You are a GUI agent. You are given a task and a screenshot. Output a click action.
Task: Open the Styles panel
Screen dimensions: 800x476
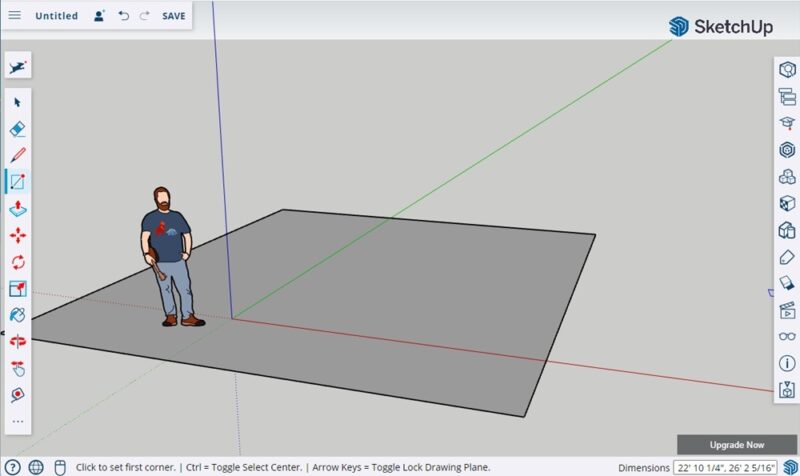pyautogui.click(x=787, y=230)
